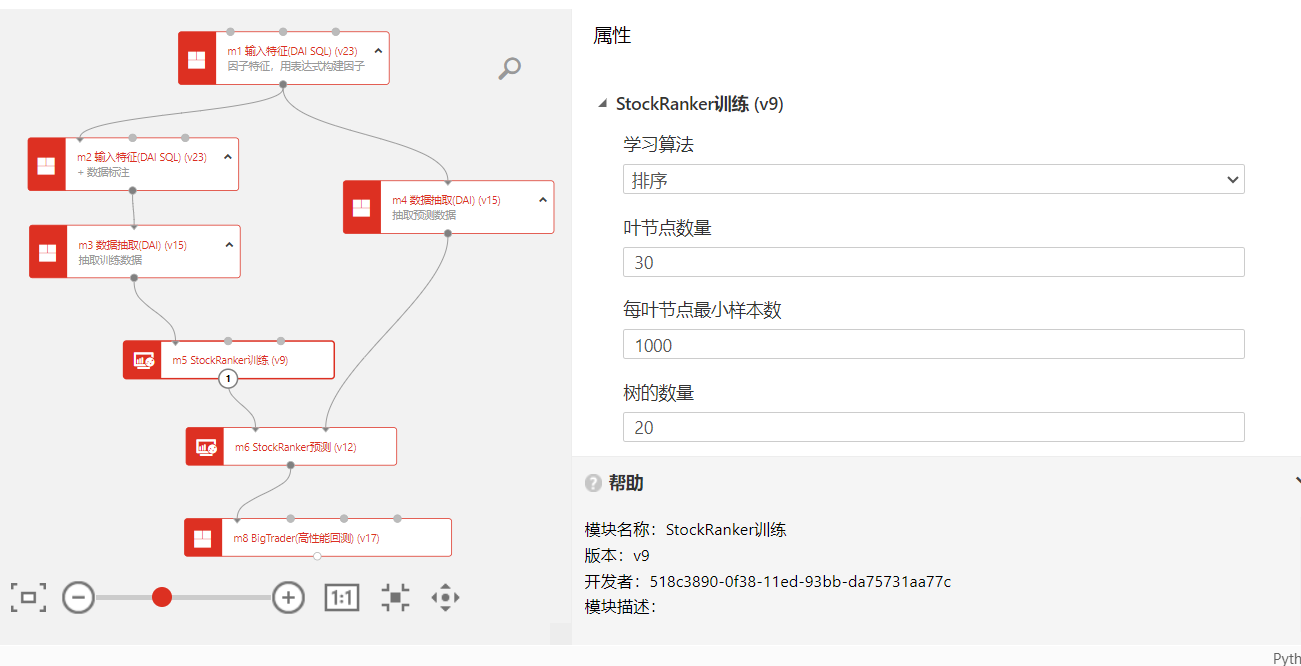Click the help question mark icon
The height and width of the screenshot is (666, 1301).
[593, 483]
